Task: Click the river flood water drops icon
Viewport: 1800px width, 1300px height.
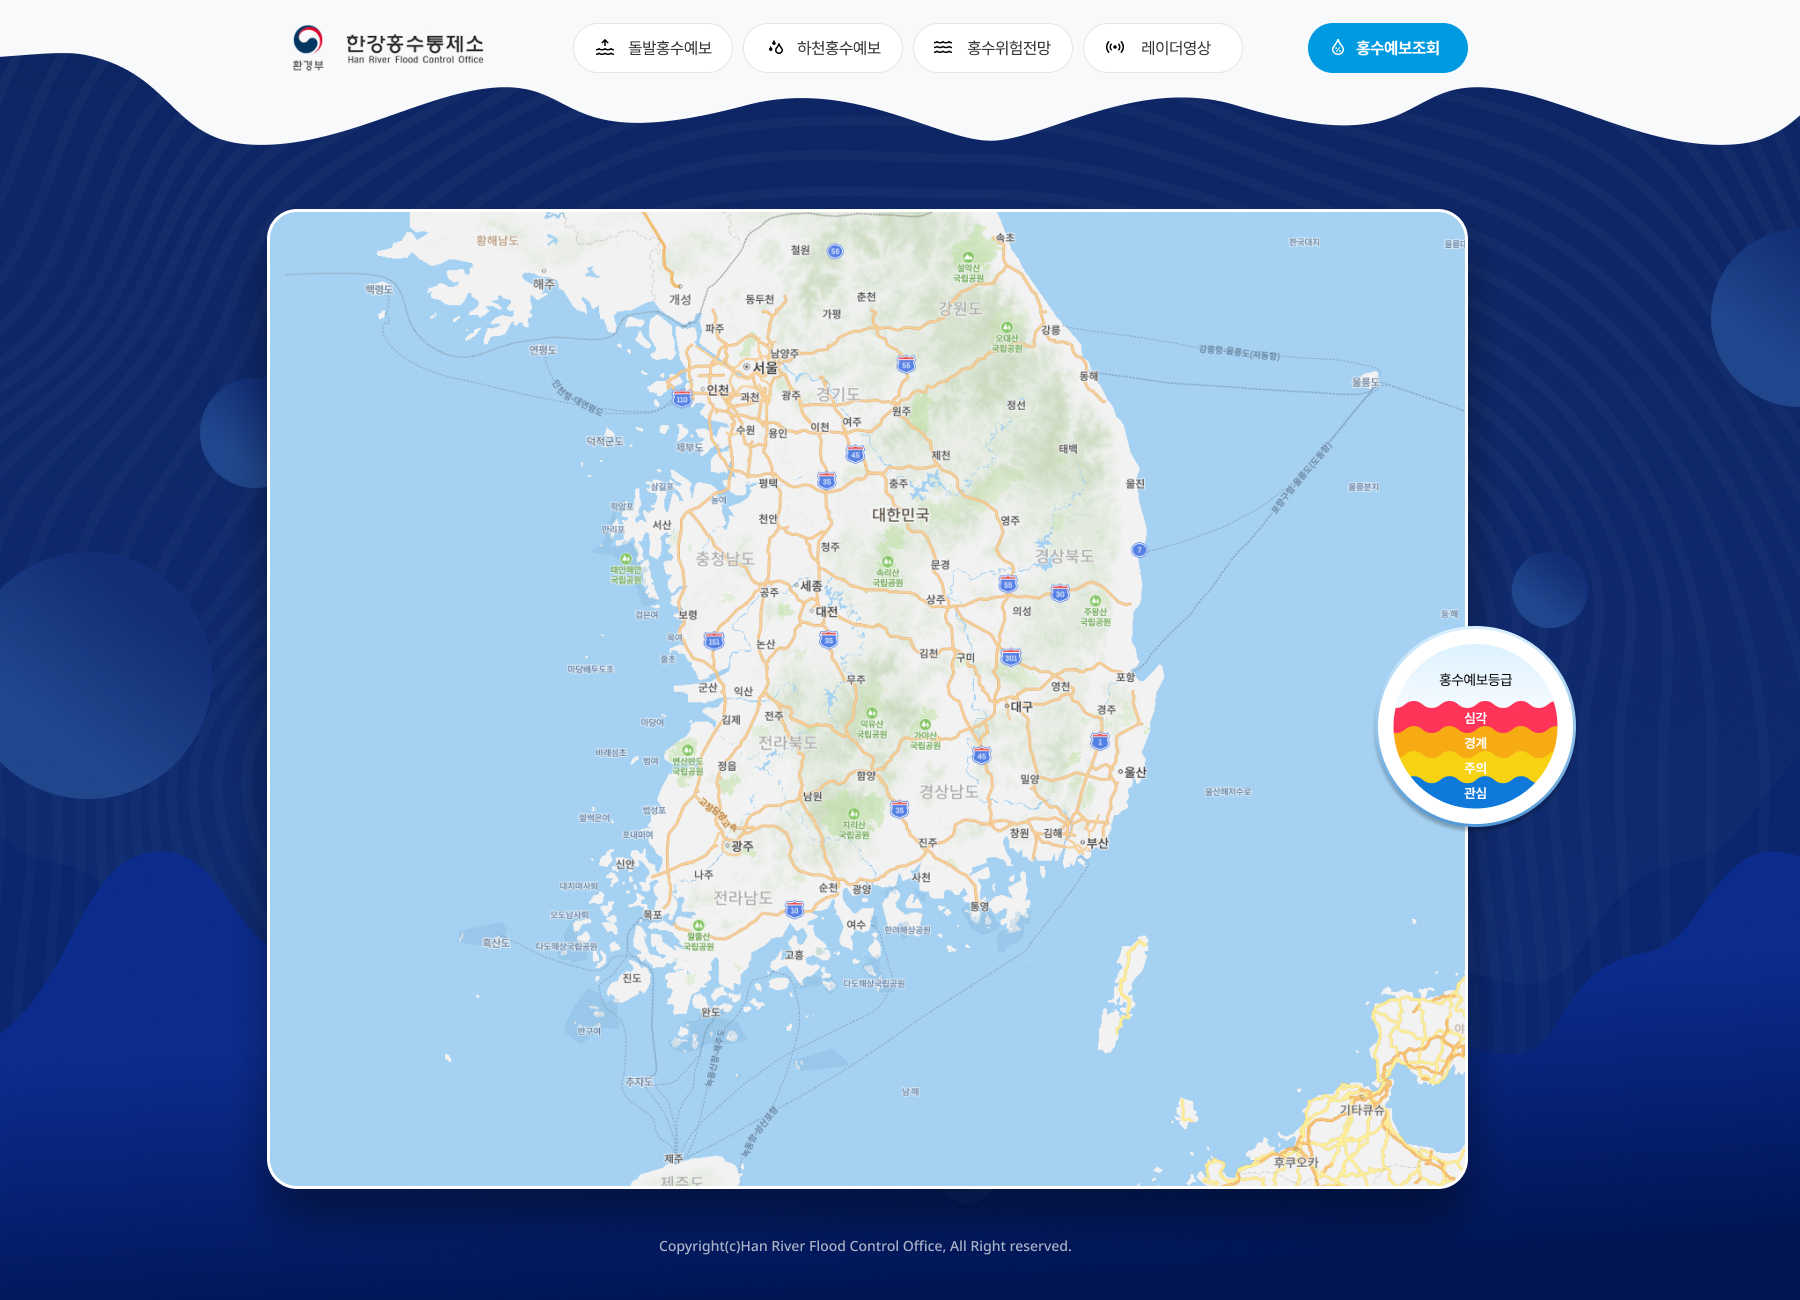Action: click(x=775, y=48)
